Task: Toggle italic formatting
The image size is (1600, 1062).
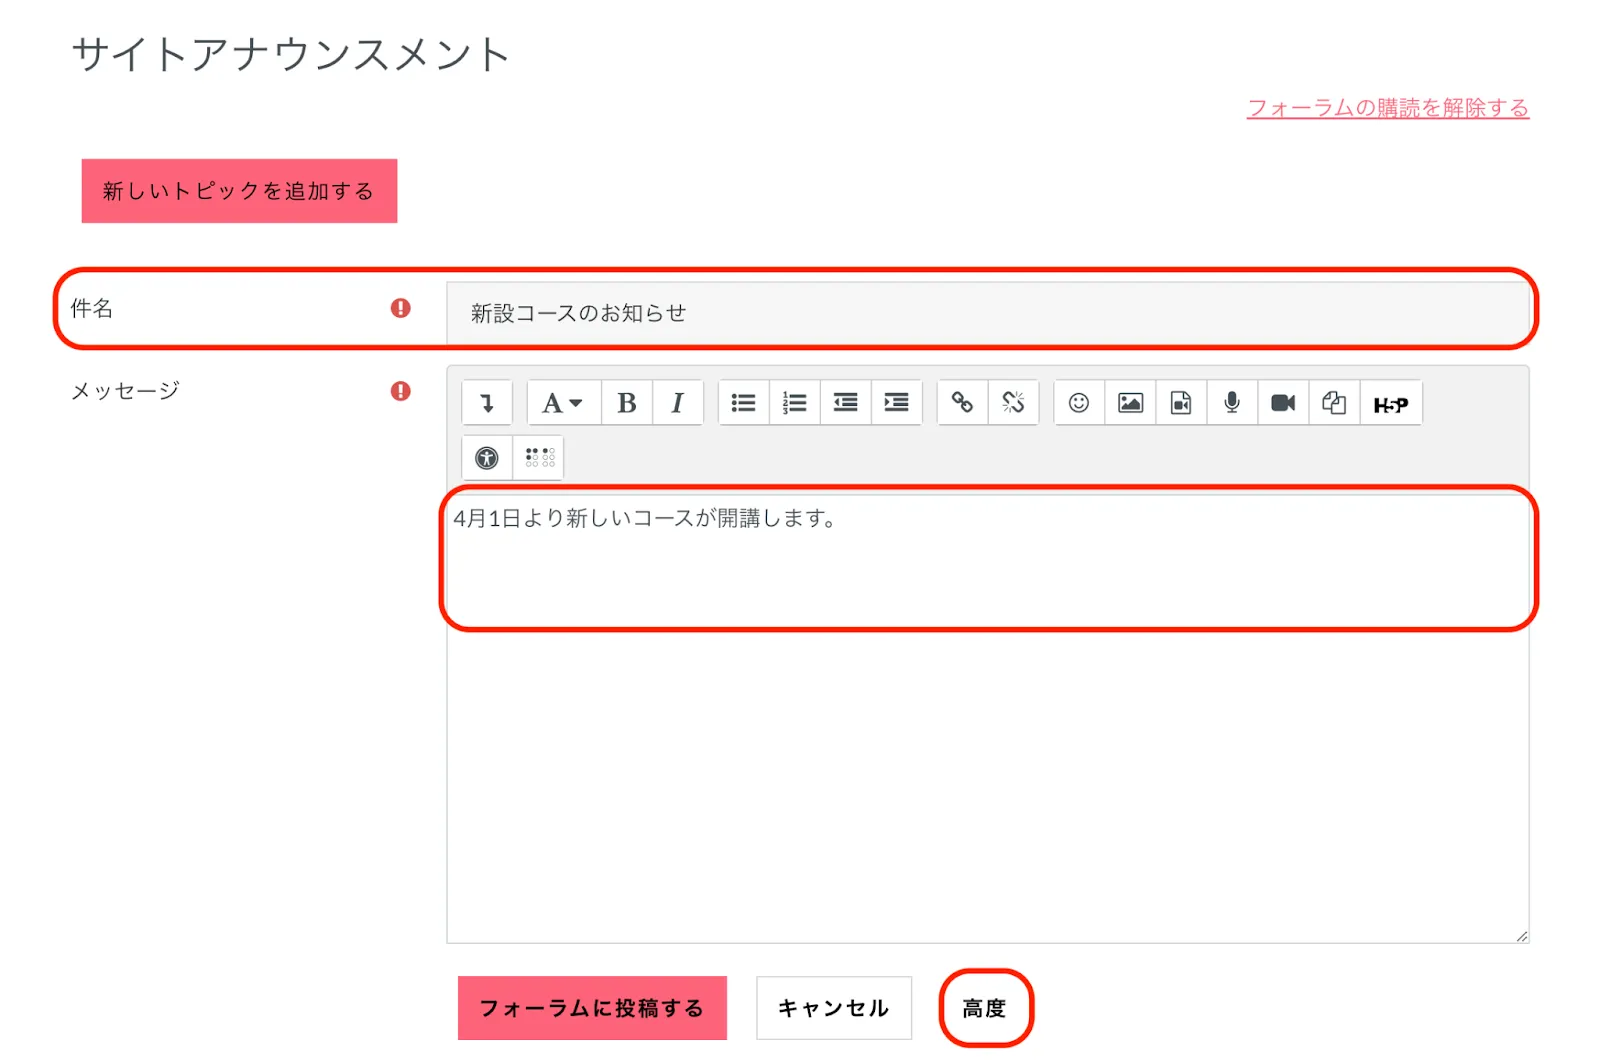Action: (677, 403)
